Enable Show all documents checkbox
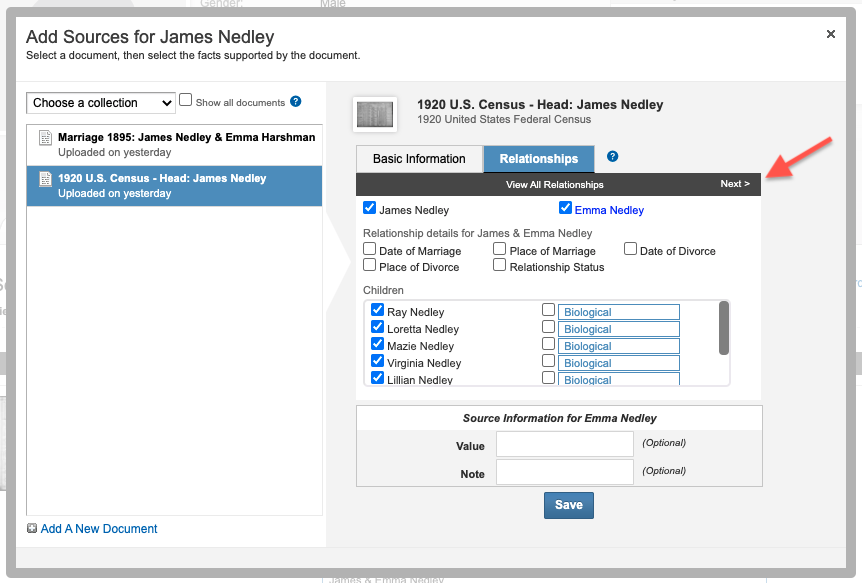 pyautogui.click(x=185, y=101)
